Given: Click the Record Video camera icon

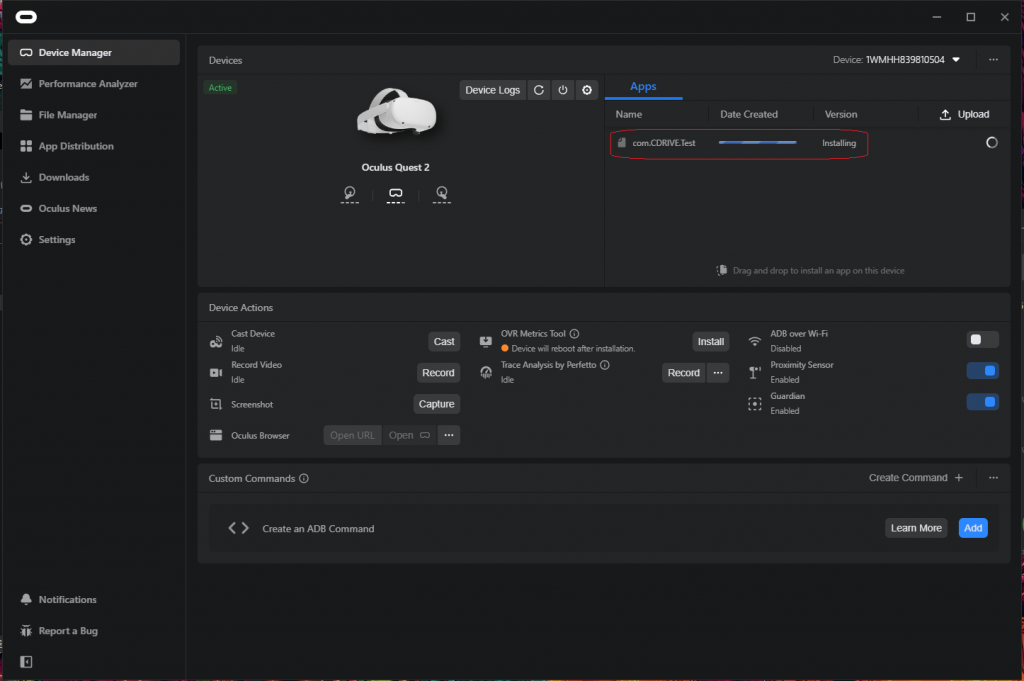Looking at the screenshot, I should click(216, 373).
